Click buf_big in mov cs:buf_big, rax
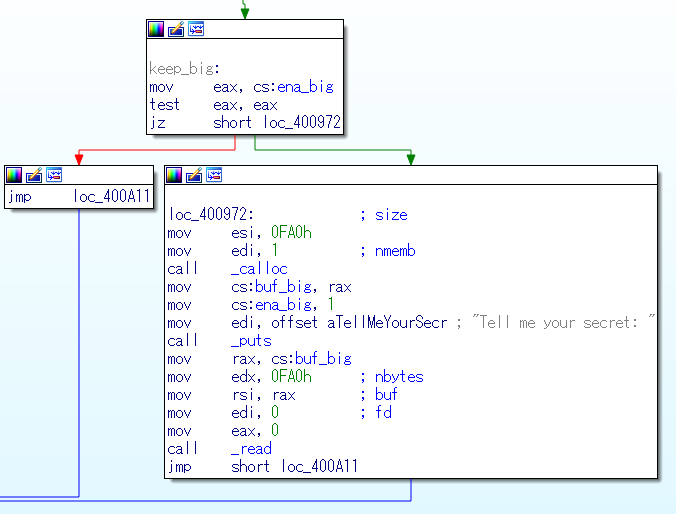676x514 pixels. tap(283, 287)
